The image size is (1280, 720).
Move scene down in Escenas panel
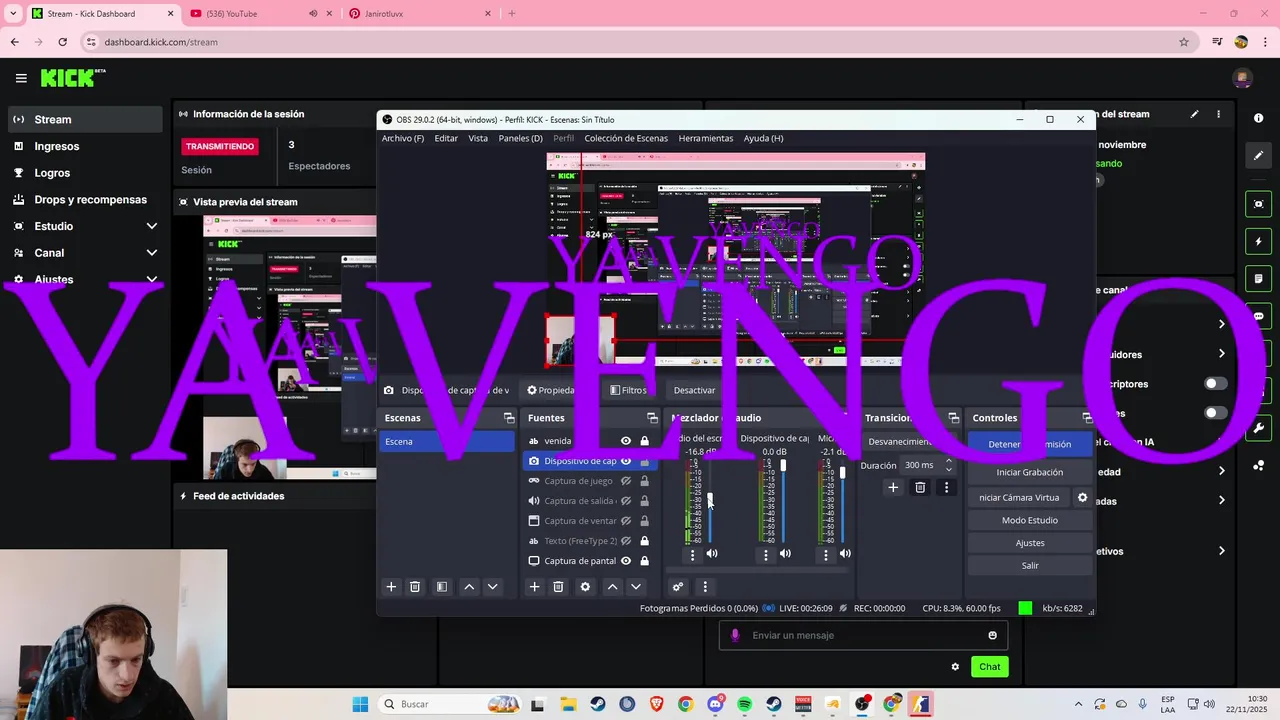click(x=492, y=587)
